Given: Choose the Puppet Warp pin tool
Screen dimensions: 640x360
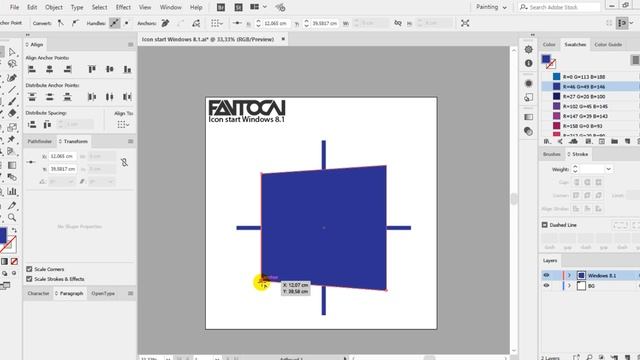Looking at the screenshot, I should (x=12, y=140).
